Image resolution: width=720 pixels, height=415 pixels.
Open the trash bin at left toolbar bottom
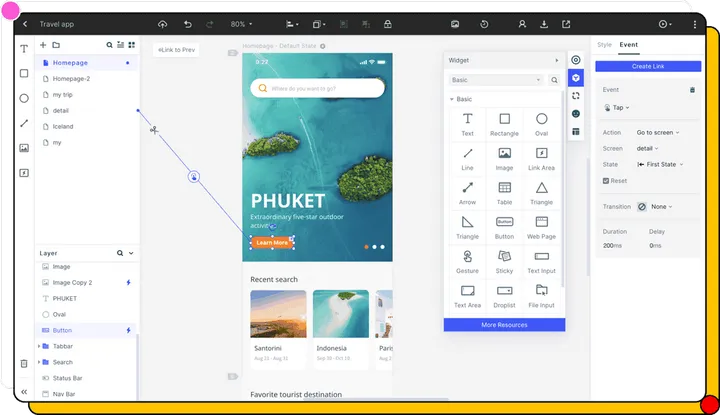coord(24,364)
